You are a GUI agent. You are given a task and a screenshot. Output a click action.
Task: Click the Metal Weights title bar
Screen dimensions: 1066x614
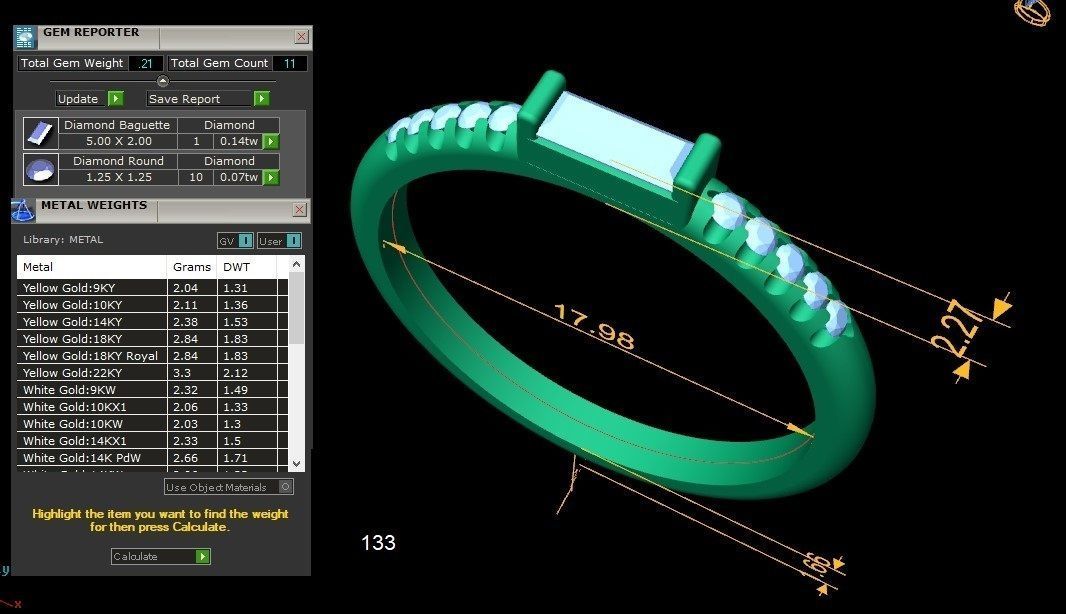[163, 210]
